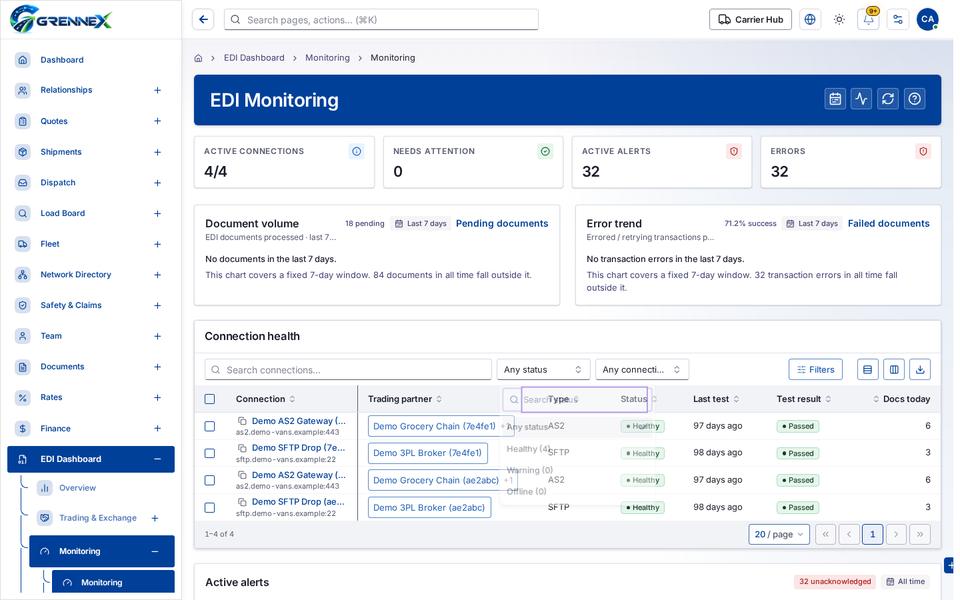
Task: Check the row for Demo 3PL Broker (ae2abc)
Action: tap(210, 508)
